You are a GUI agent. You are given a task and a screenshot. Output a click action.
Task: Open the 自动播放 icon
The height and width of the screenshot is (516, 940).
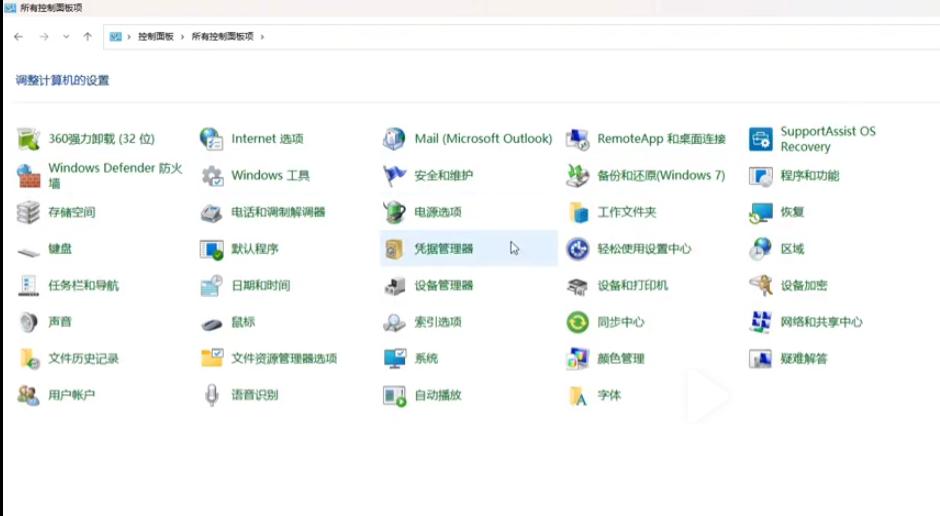[394, 395]
